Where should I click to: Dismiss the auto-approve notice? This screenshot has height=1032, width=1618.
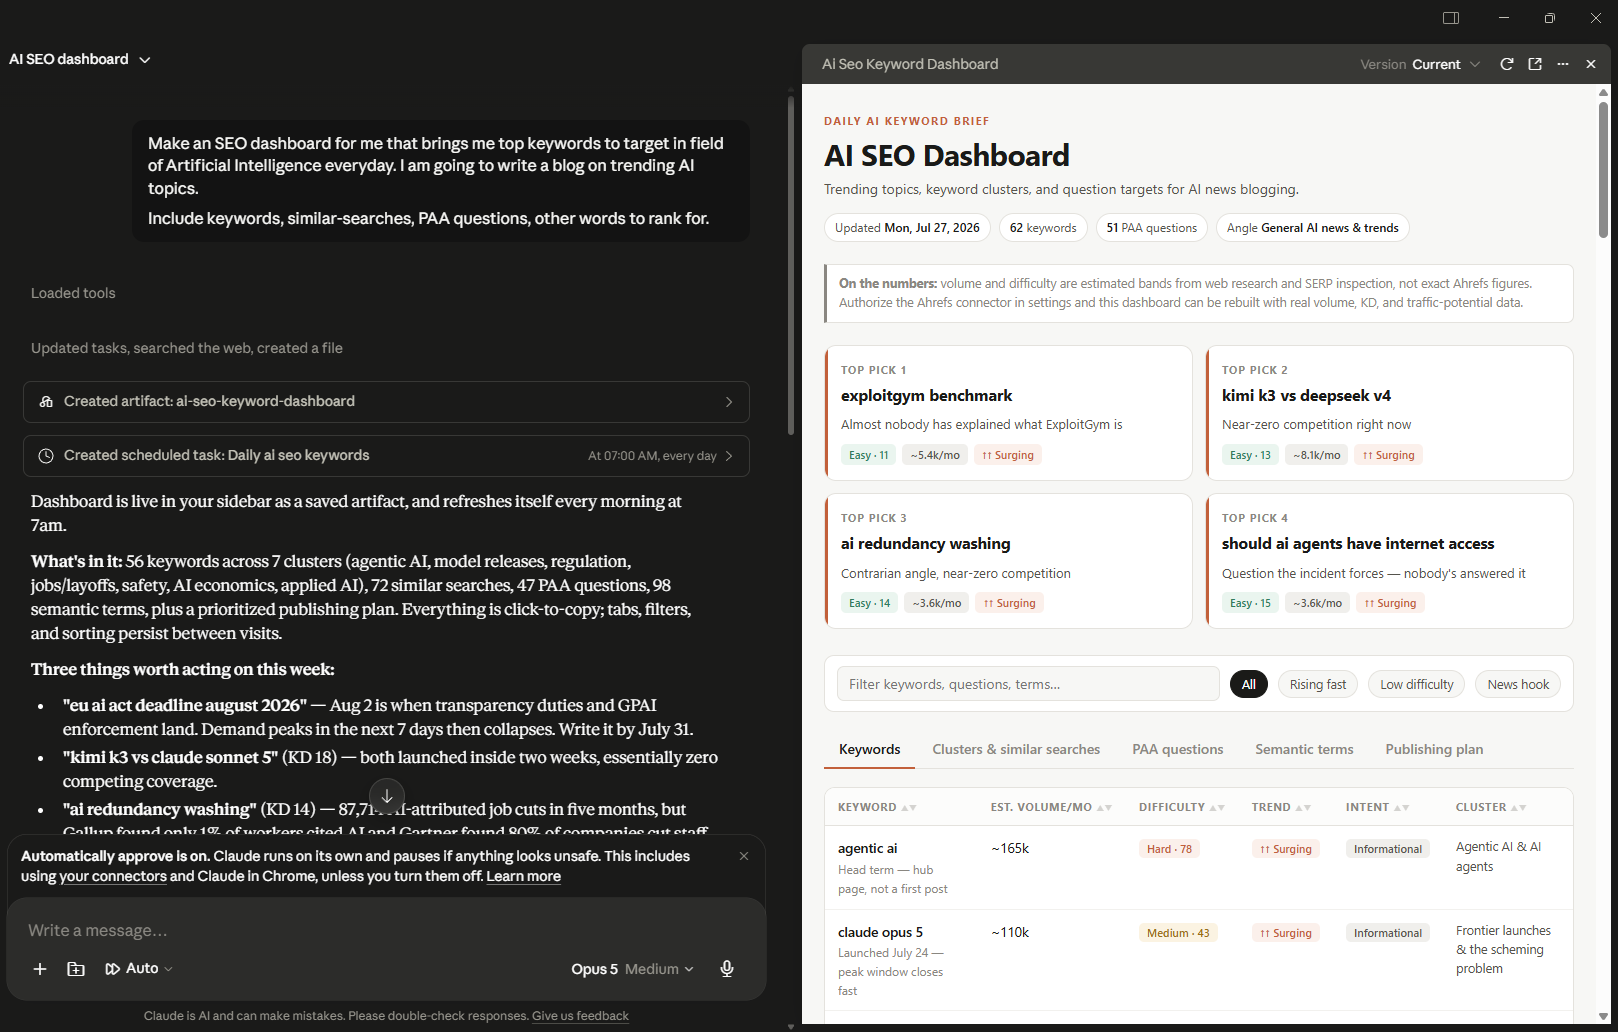point(744,856)
